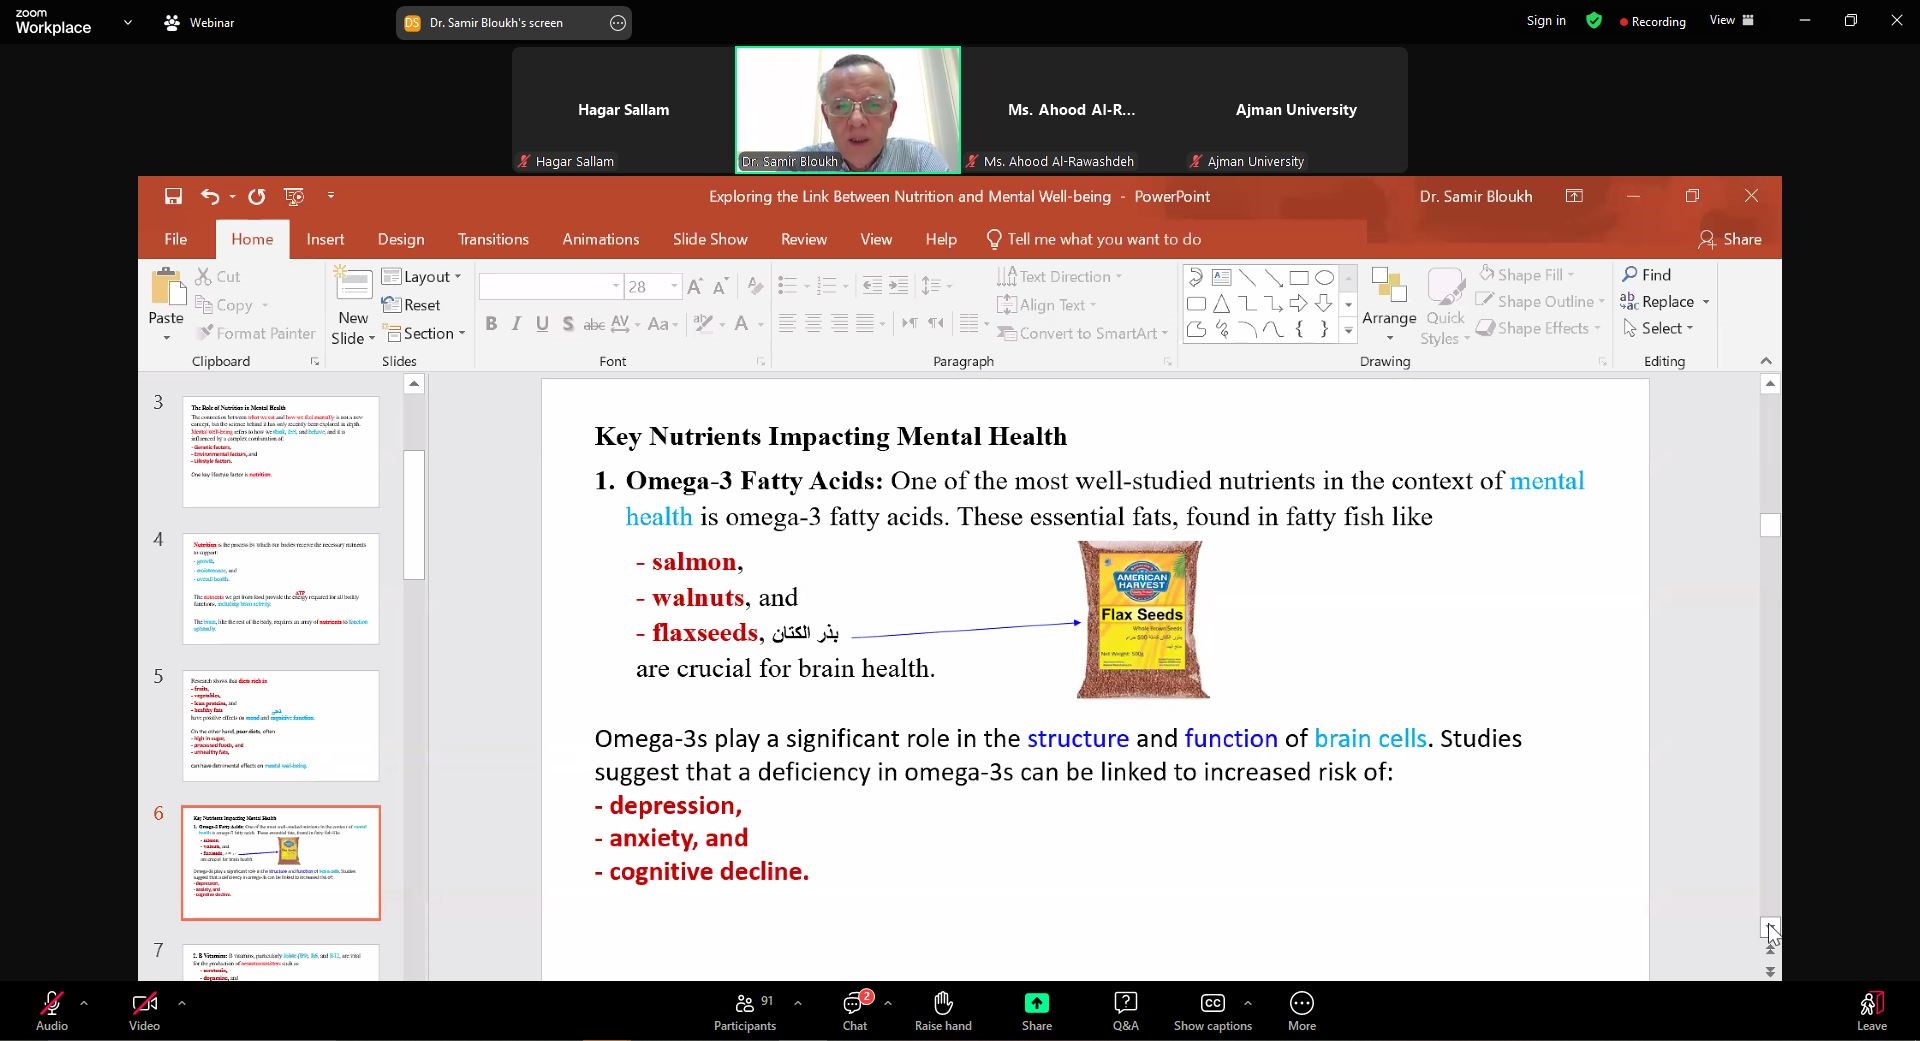Switch to the Insert ribbon tab
The image size is (1920, 1041).
325,240
